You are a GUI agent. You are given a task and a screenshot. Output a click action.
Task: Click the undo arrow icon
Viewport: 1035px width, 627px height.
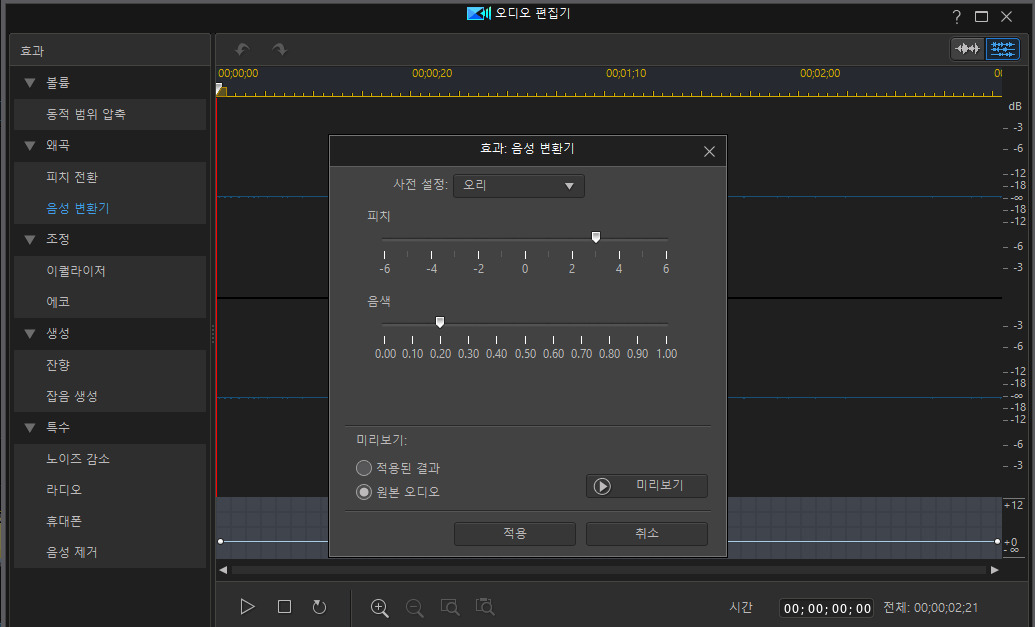242,50
